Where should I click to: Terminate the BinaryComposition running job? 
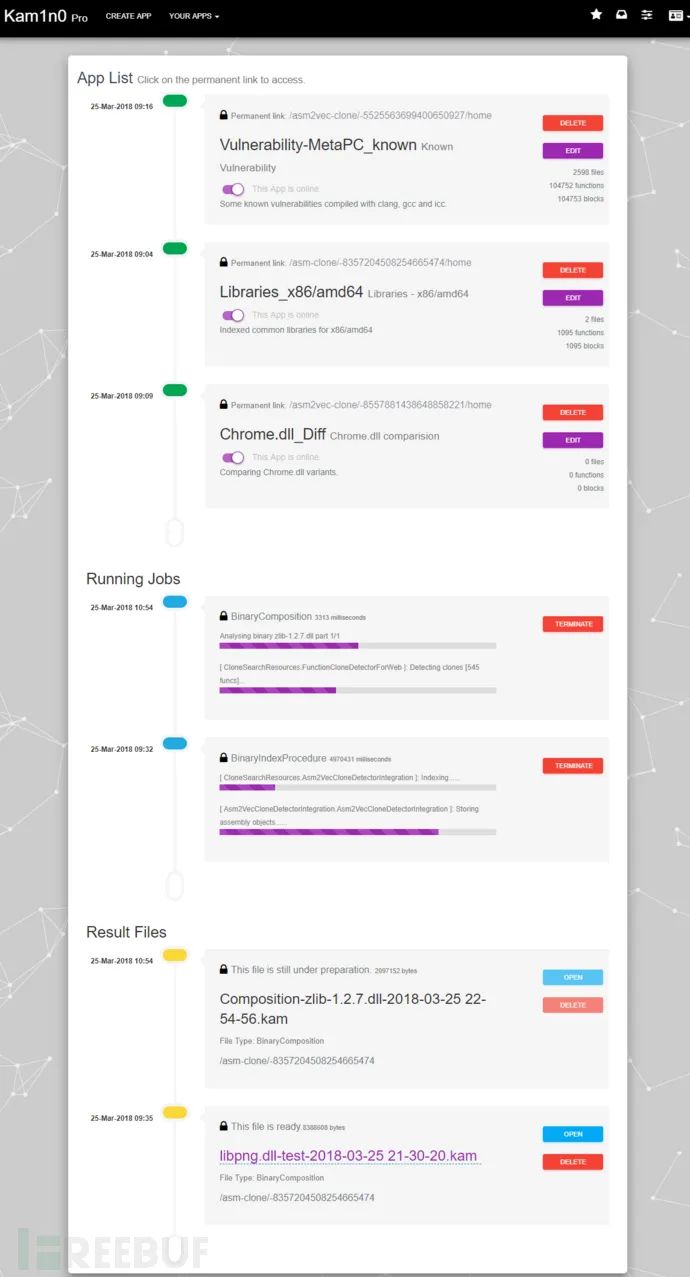[573, 624]
